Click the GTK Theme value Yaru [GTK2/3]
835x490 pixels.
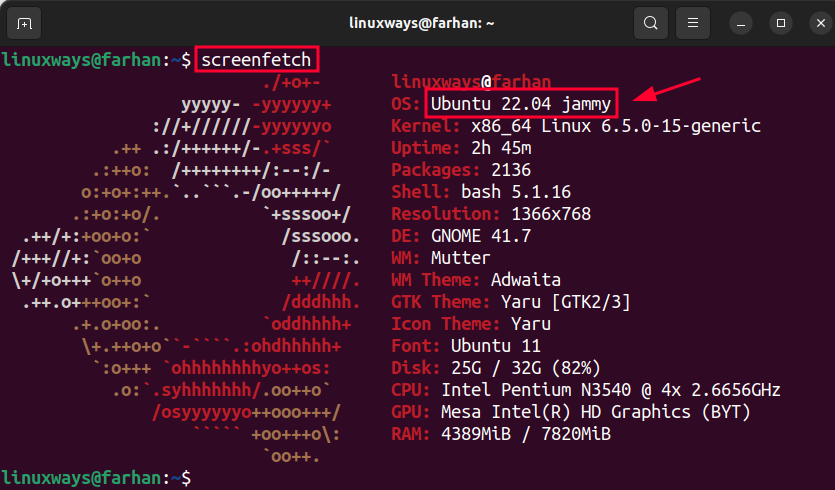[x=566, y=302]
